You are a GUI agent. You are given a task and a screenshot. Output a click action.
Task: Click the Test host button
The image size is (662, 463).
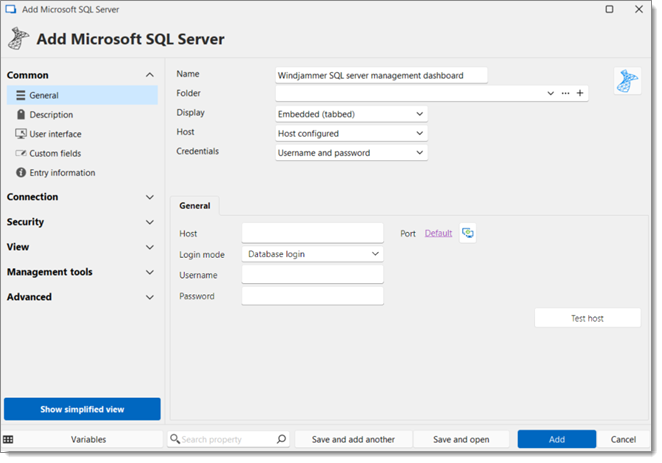pyautogui.click(x=587, y=318)
